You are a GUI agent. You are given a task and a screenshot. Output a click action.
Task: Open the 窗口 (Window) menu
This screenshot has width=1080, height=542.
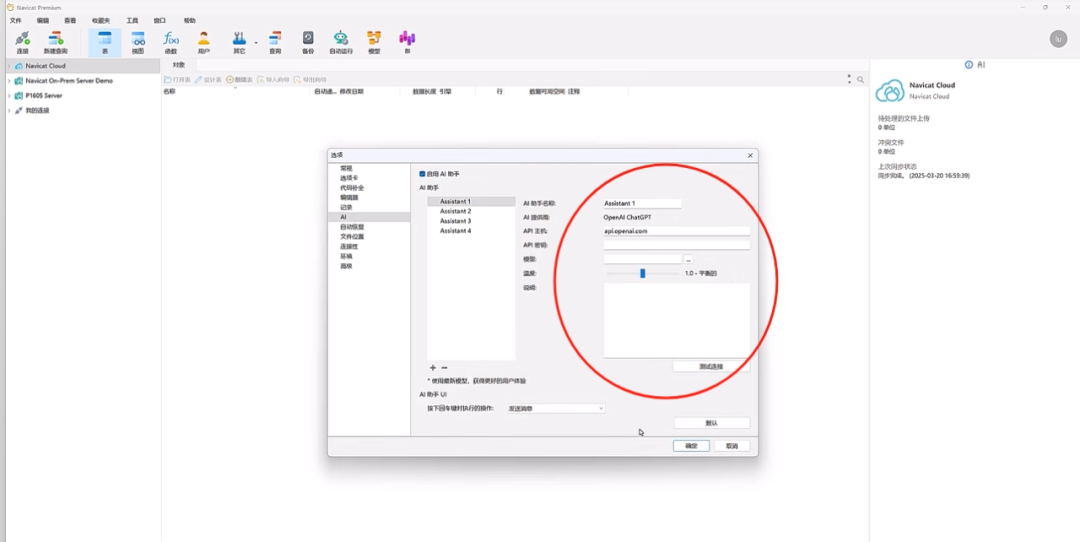click(x=159, y=21)
